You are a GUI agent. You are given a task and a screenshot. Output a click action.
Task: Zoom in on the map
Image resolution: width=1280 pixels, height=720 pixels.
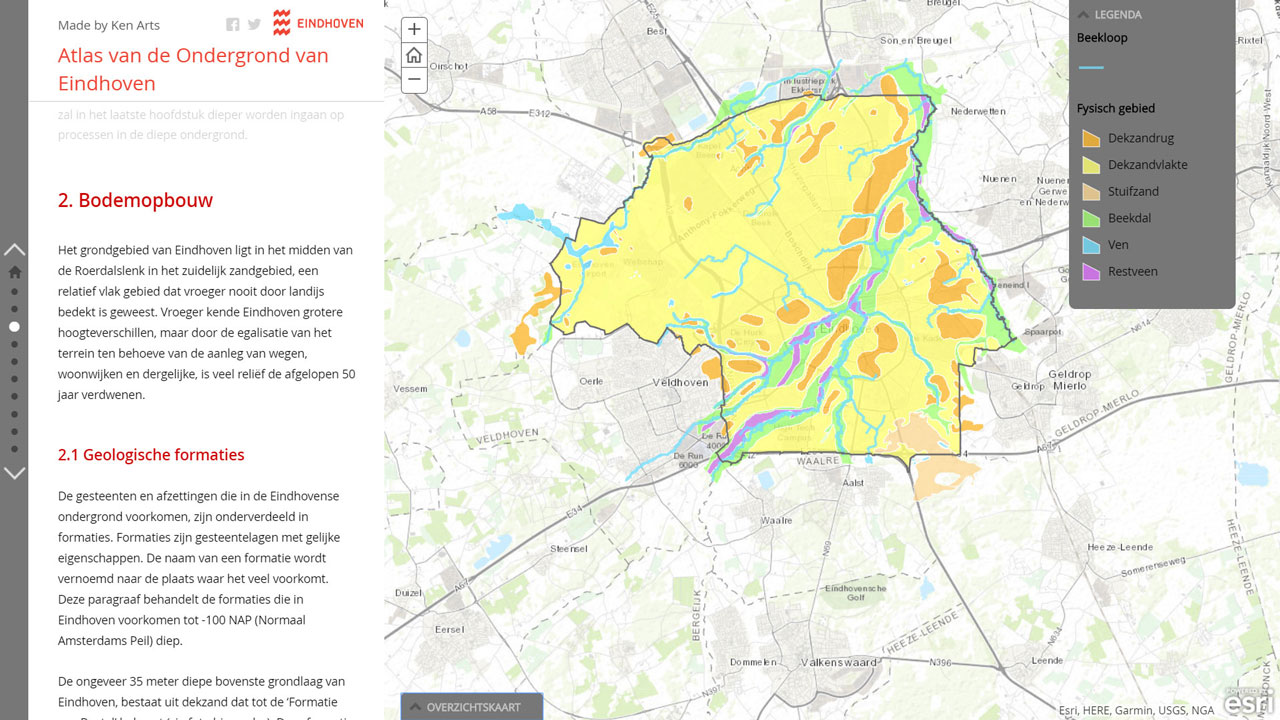tap(414, 30)
